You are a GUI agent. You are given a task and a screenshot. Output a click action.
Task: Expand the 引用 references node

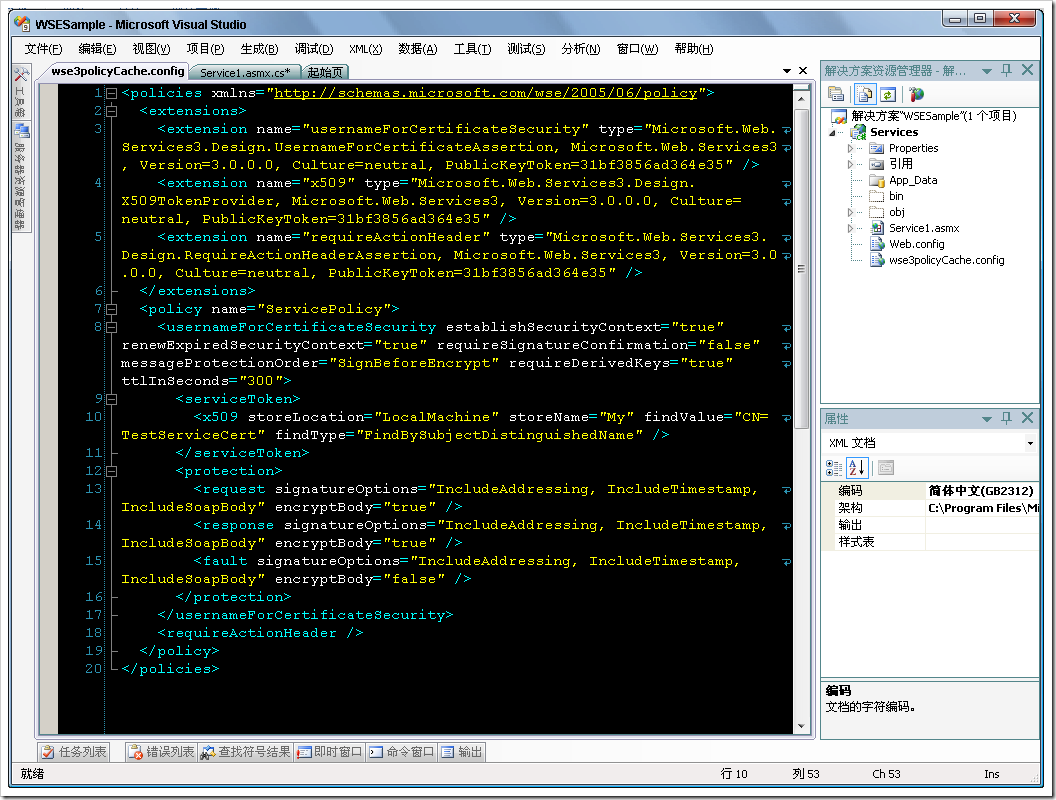tap(850, 164)
